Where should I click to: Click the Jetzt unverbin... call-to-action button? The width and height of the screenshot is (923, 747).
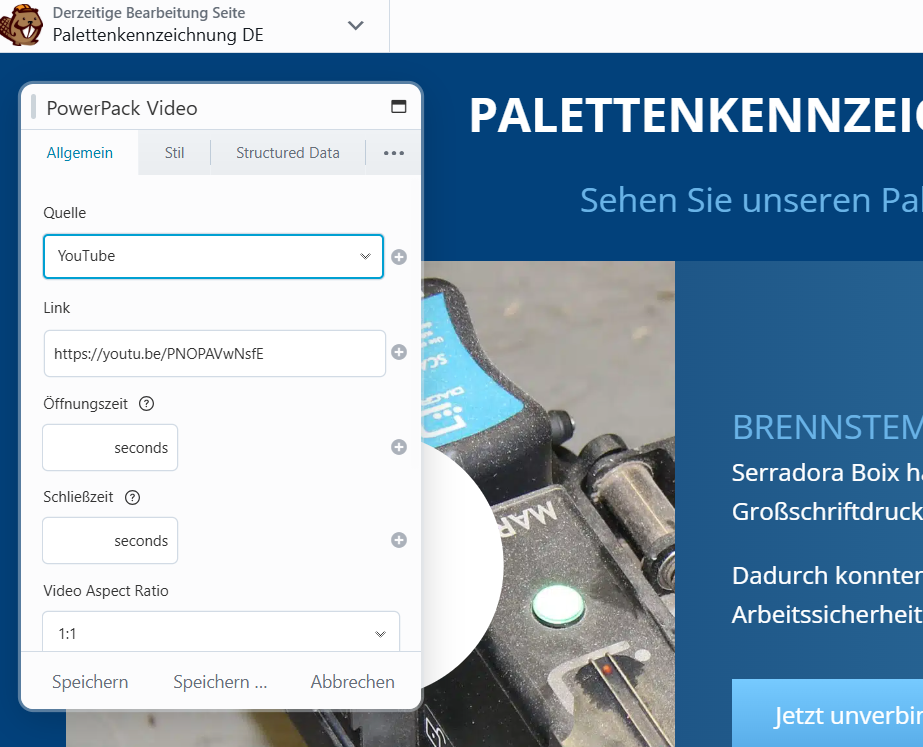click(x=827, y=713)
